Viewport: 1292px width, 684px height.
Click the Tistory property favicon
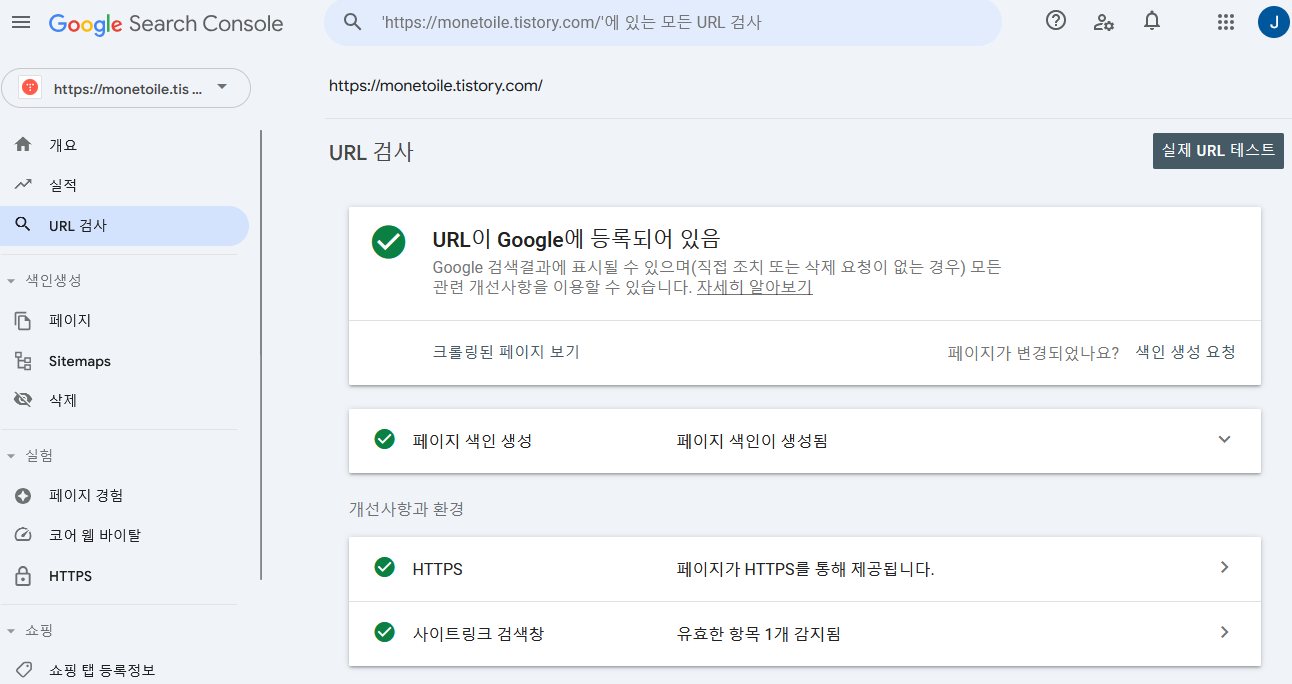30,88
